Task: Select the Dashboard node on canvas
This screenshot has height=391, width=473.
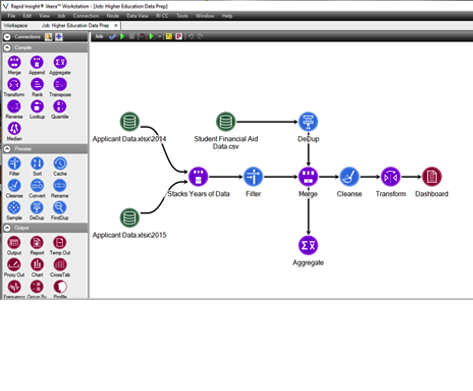Action: pos(432,177)
